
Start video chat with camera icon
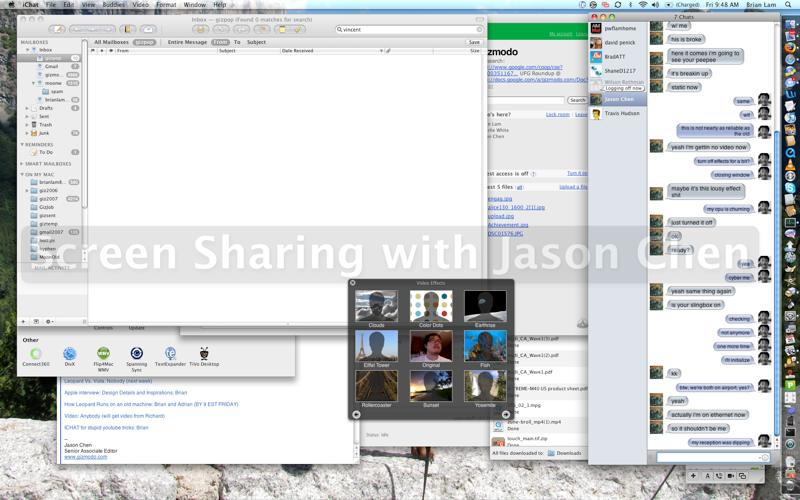pos(731,476)
